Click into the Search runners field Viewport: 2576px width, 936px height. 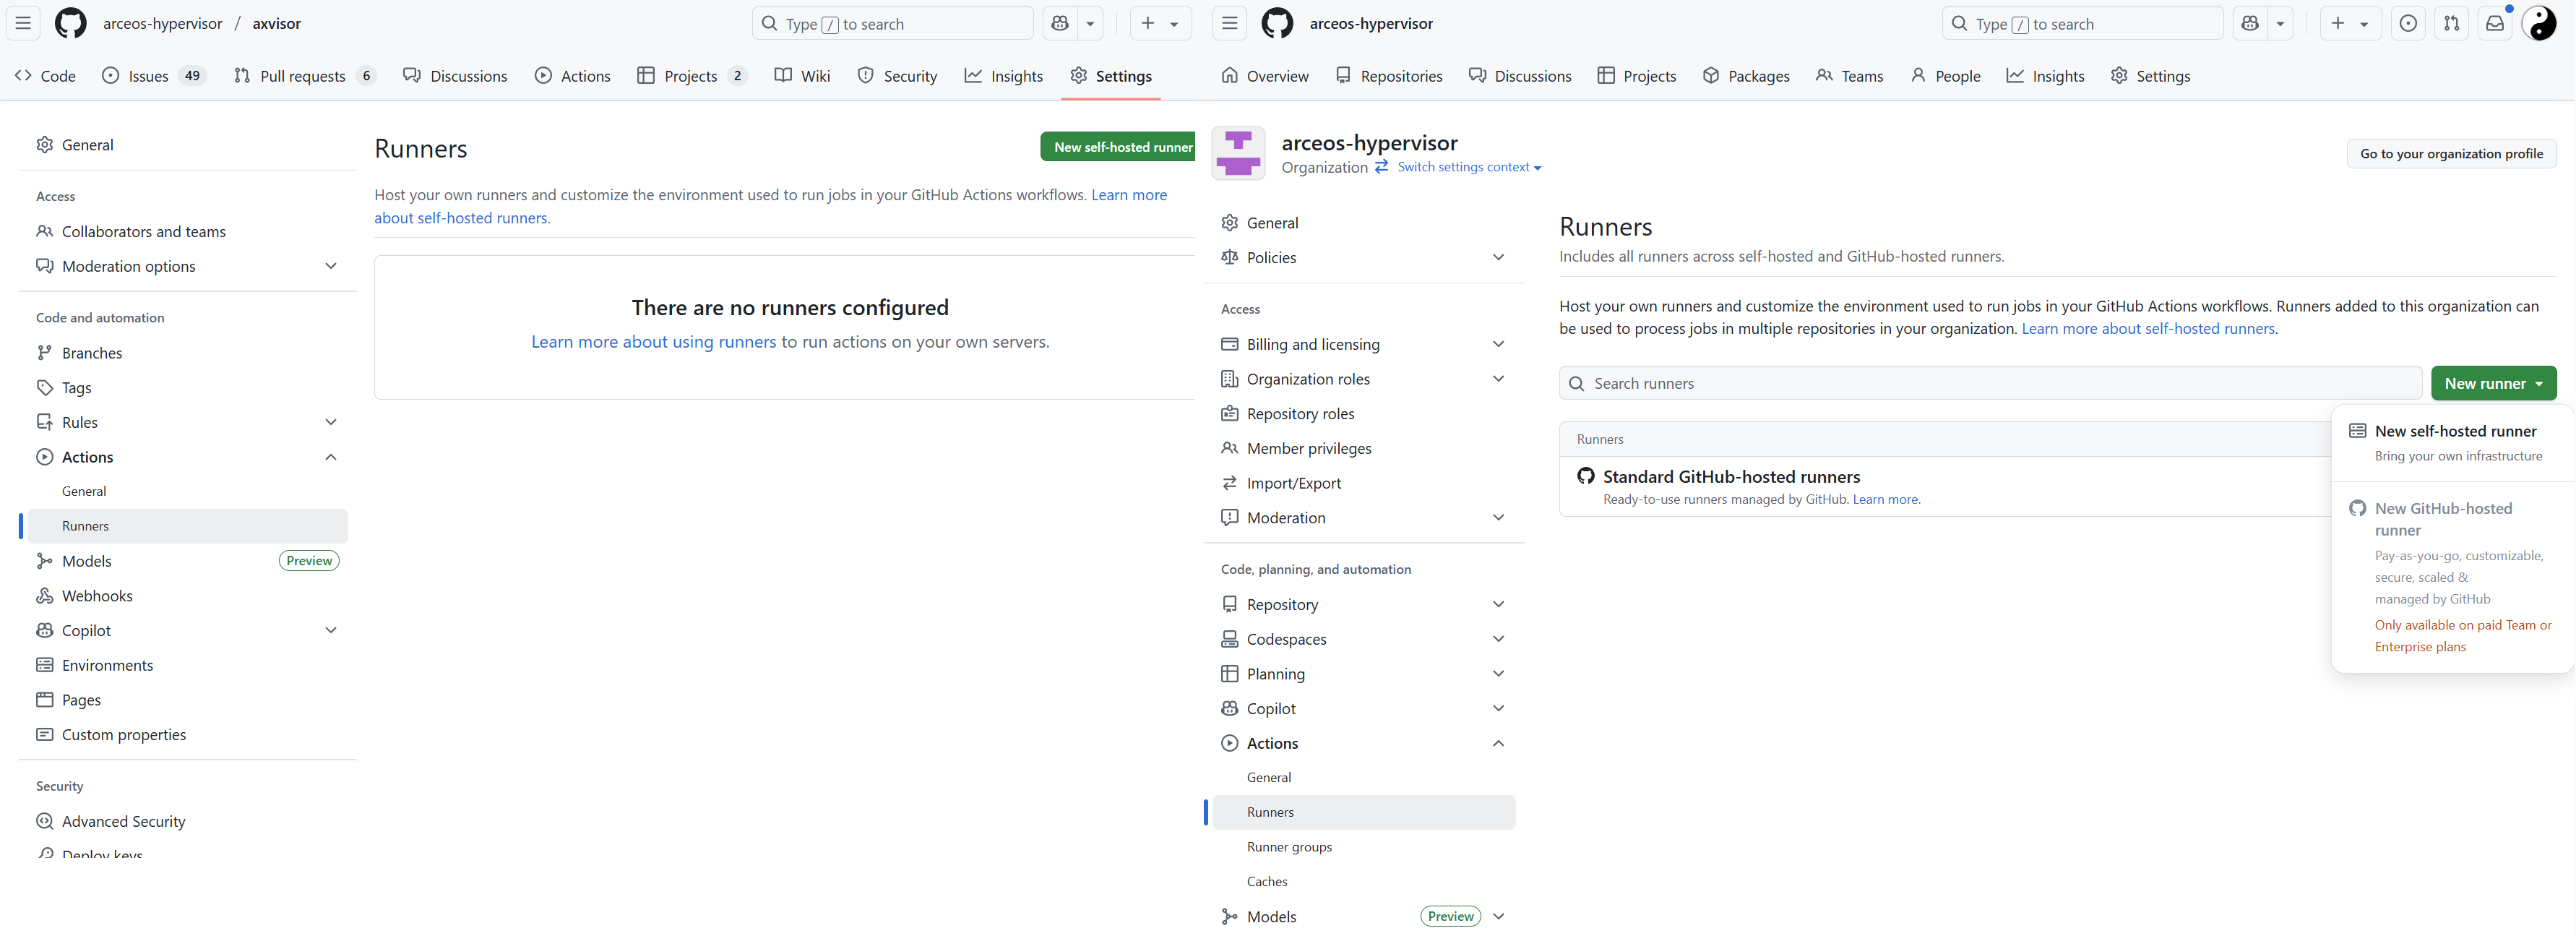click(1990, 383)
